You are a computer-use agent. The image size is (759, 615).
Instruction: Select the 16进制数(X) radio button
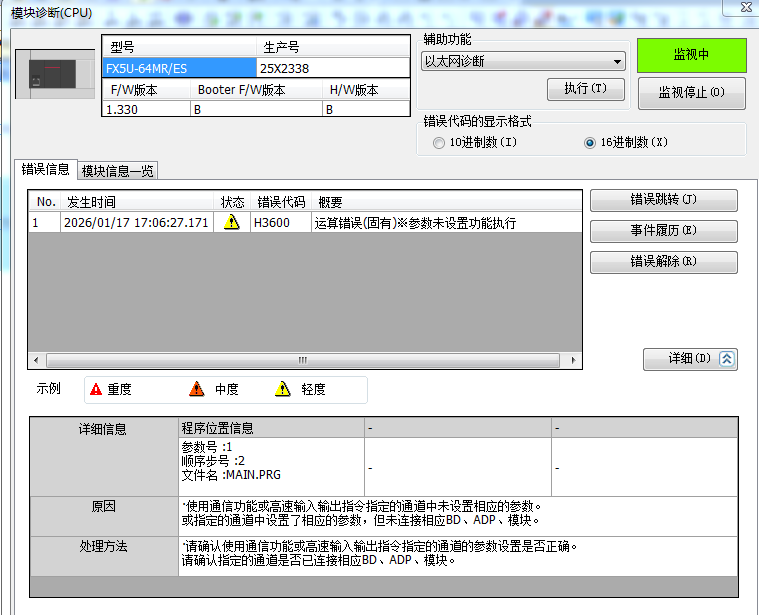click(x=590, y=143)
